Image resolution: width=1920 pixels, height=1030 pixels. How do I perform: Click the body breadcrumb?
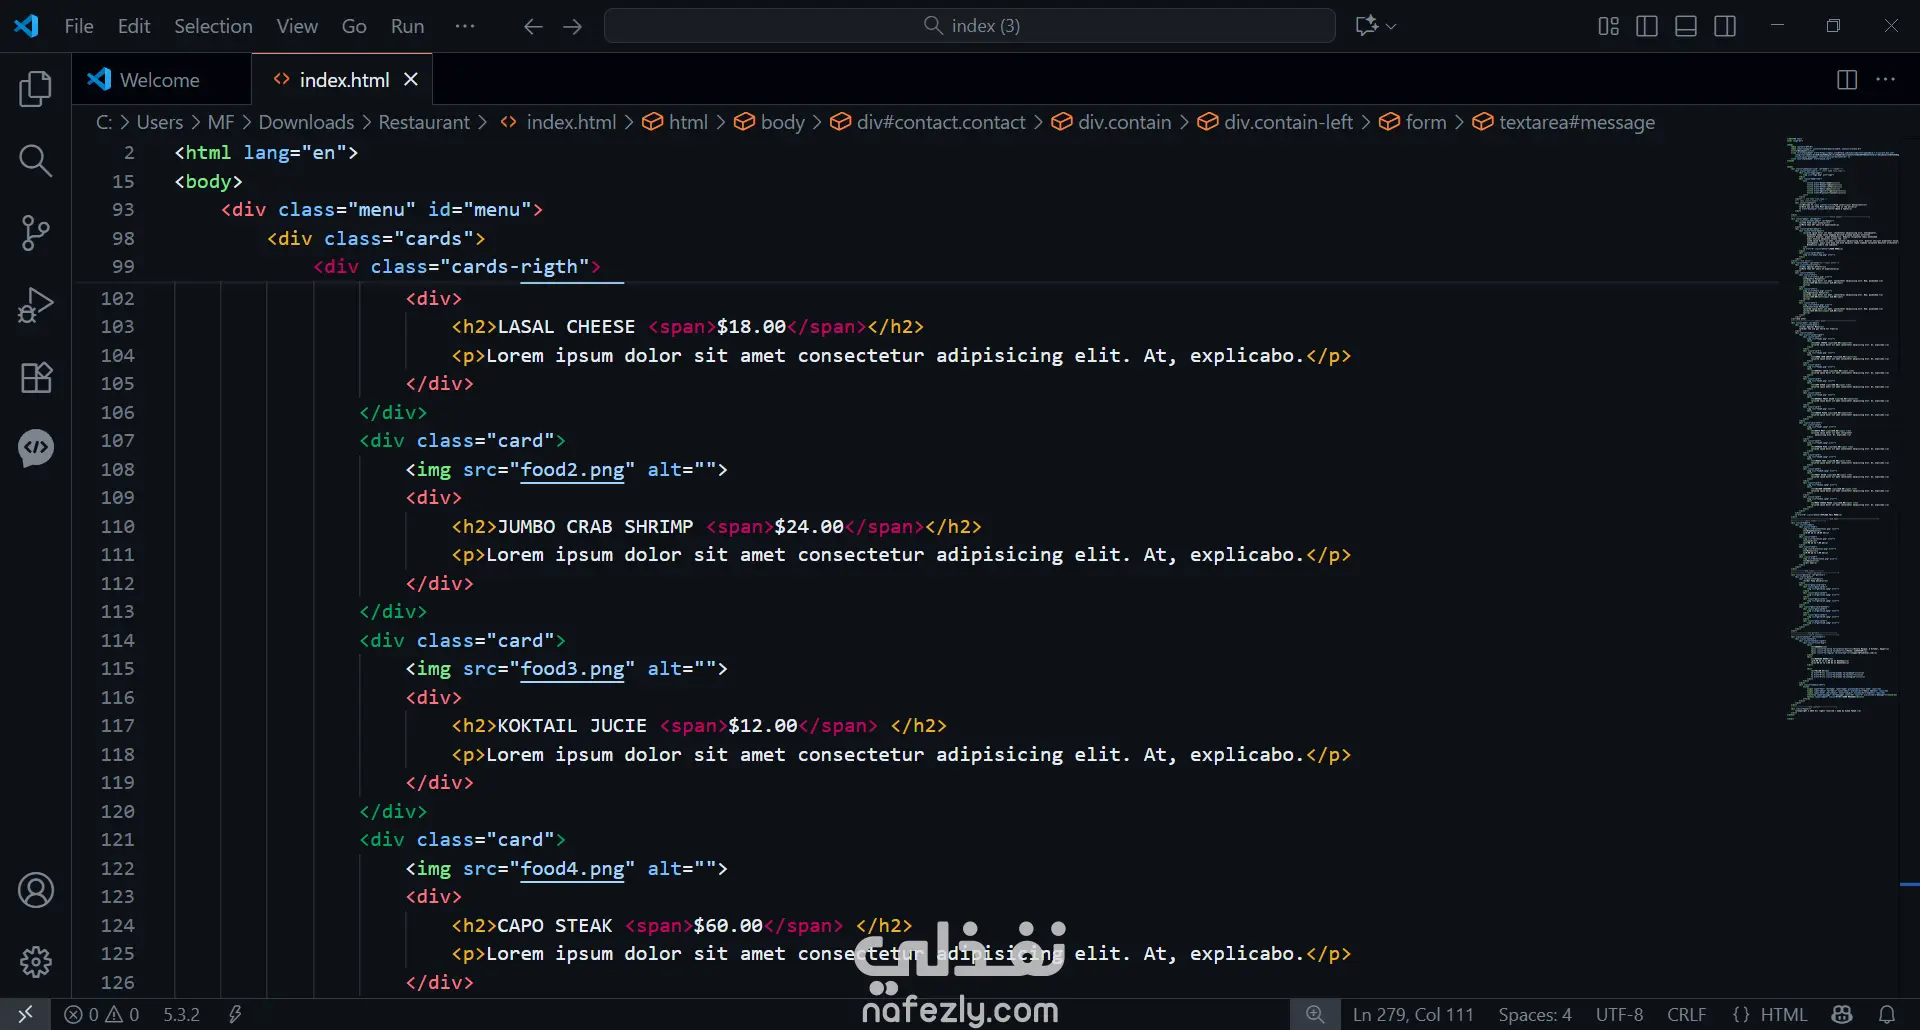[769, 122]
